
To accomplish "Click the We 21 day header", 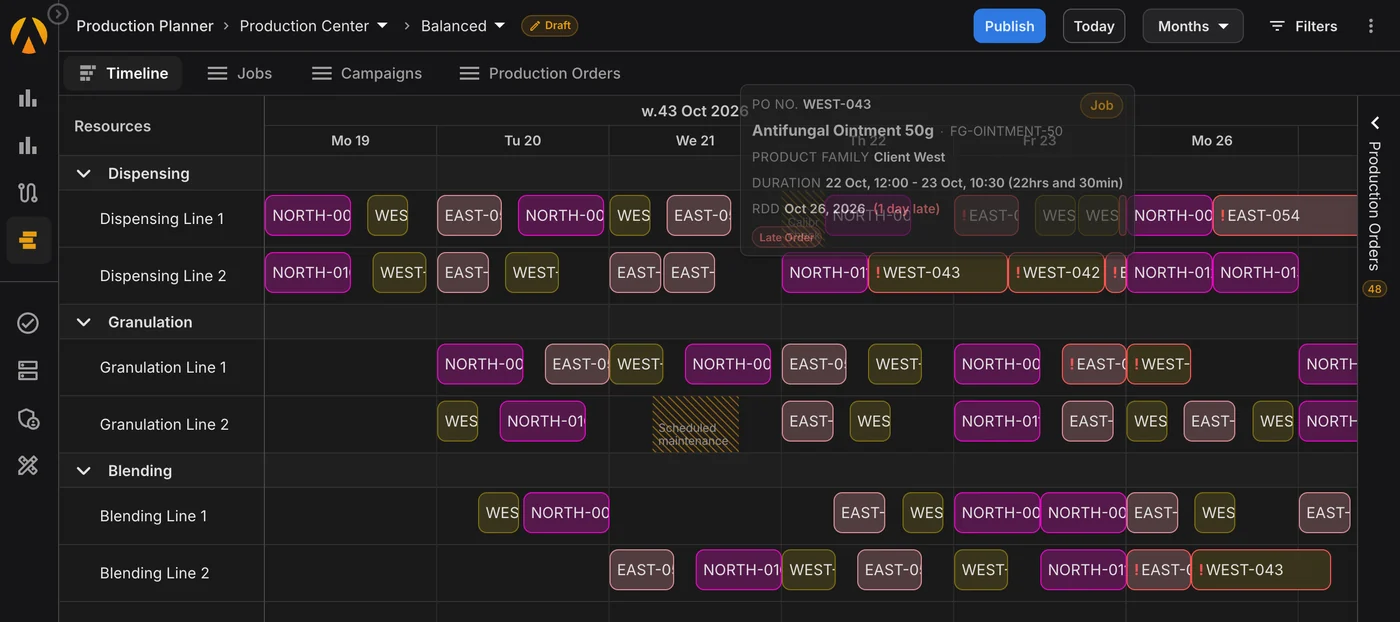I will point(695,141).
